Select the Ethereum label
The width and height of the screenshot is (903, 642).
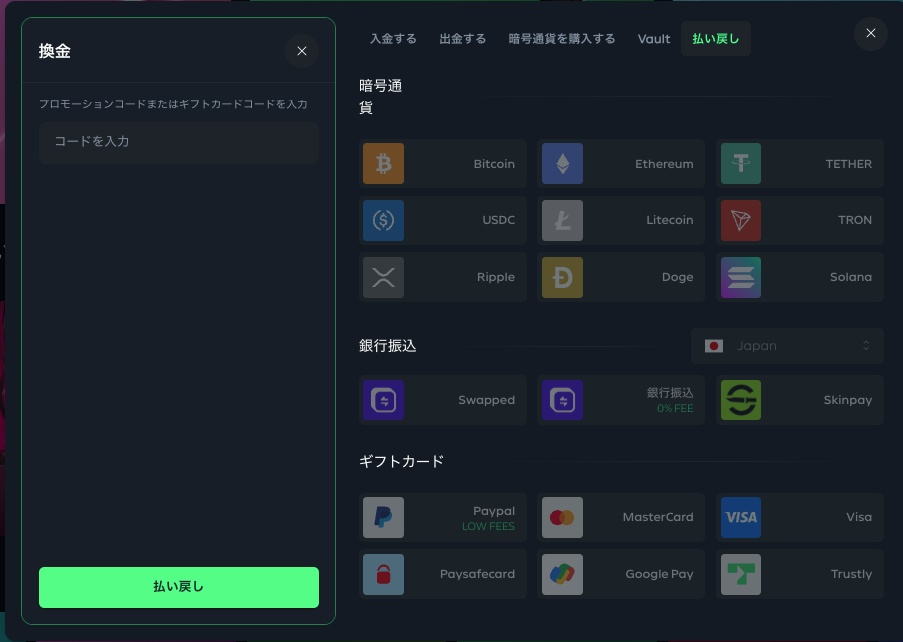click(664, 164)
